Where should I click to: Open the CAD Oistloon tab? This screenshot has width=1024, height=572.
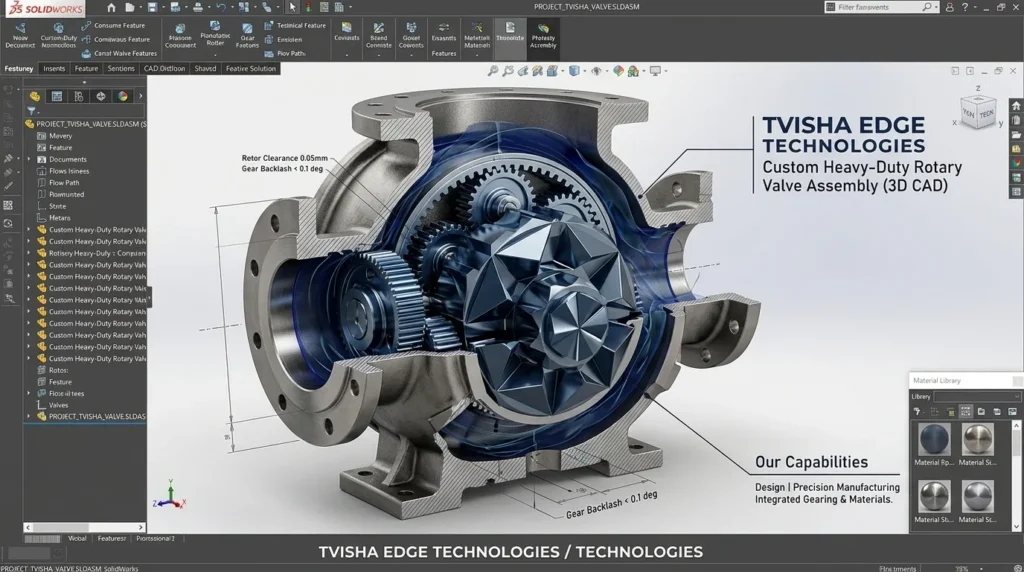point(165,69)
